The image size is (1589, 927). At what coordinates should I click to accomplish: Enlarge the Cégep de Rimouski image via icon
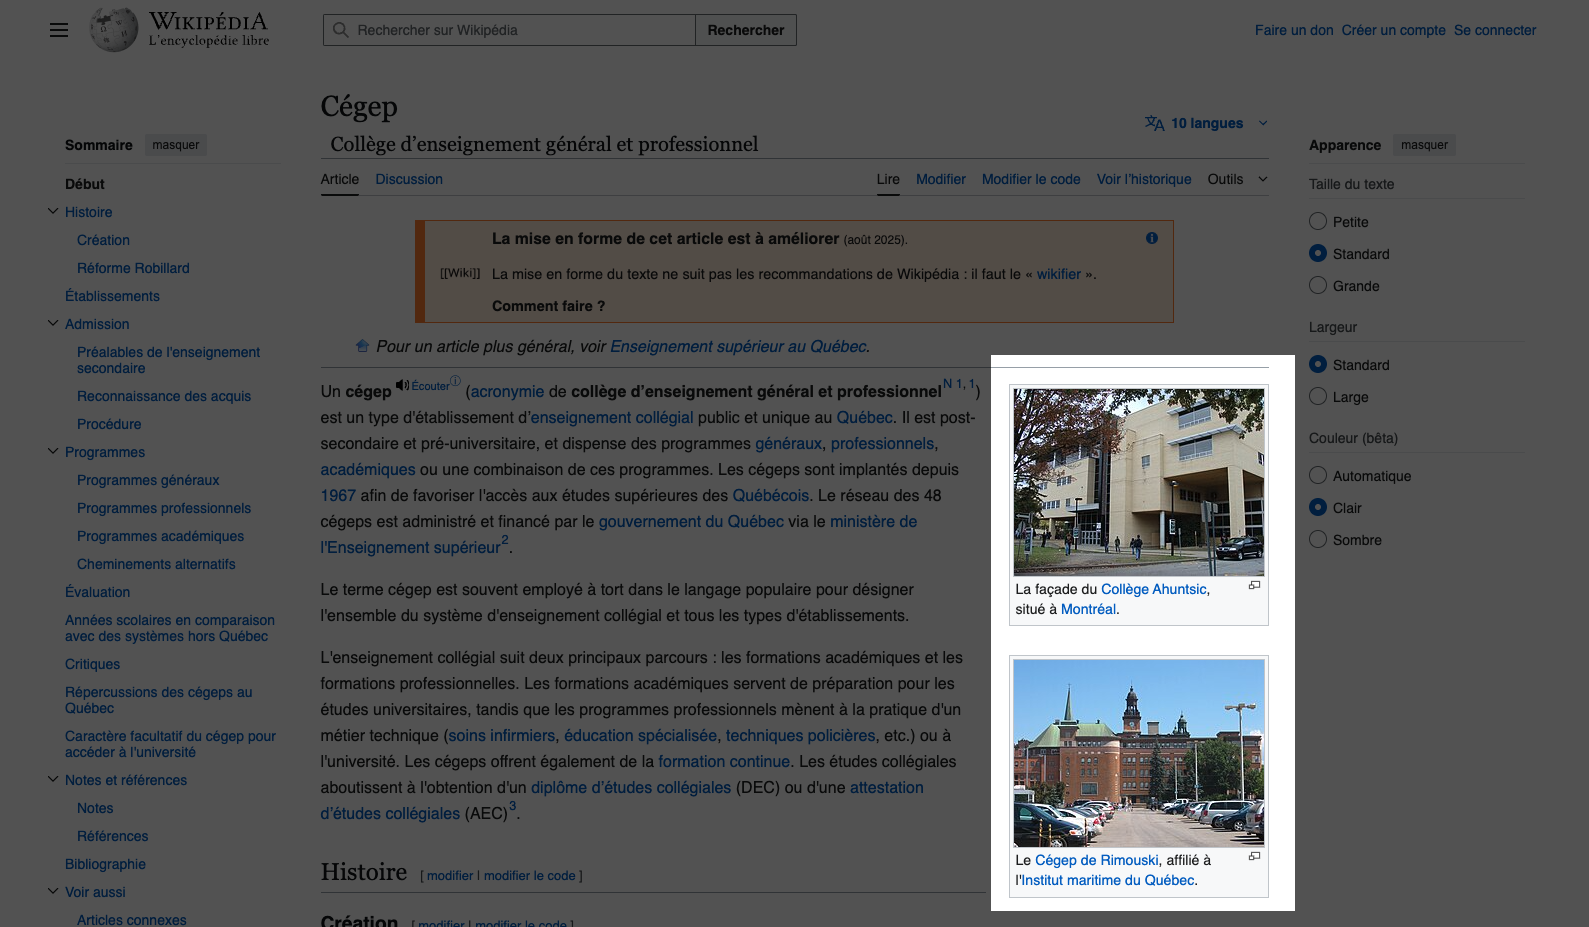(1254, 857)
